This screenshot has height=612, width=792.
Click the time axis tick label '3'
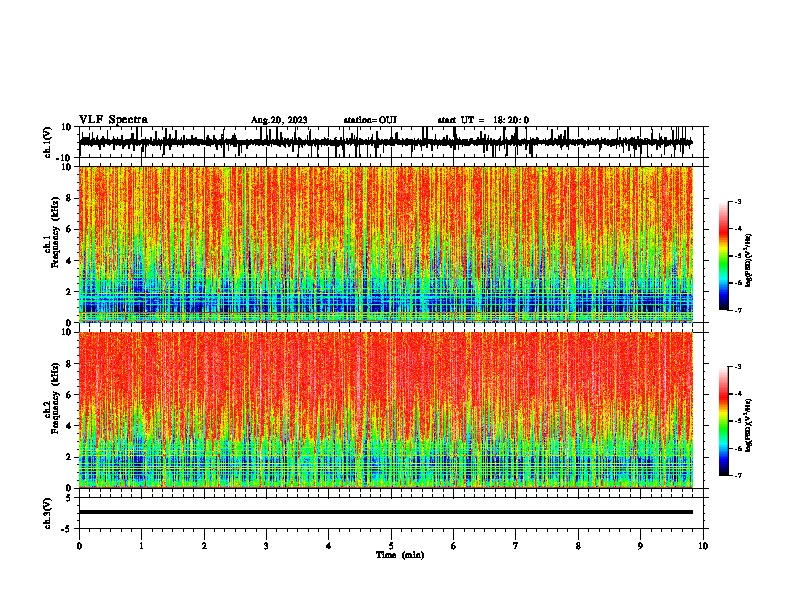pyautogui.click(x=266, y=546)
